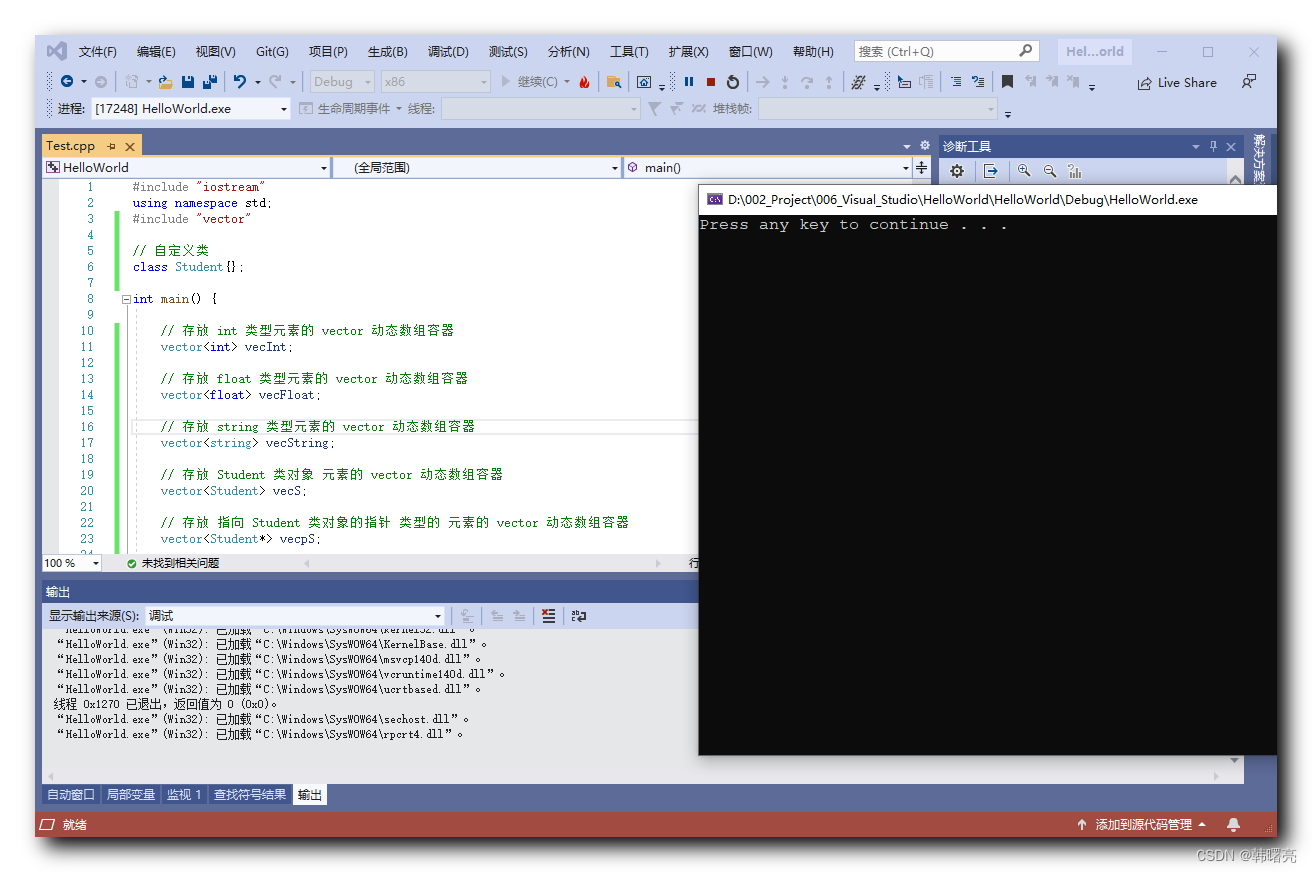Pause debugging with the Break All icon

coord(689,82)
